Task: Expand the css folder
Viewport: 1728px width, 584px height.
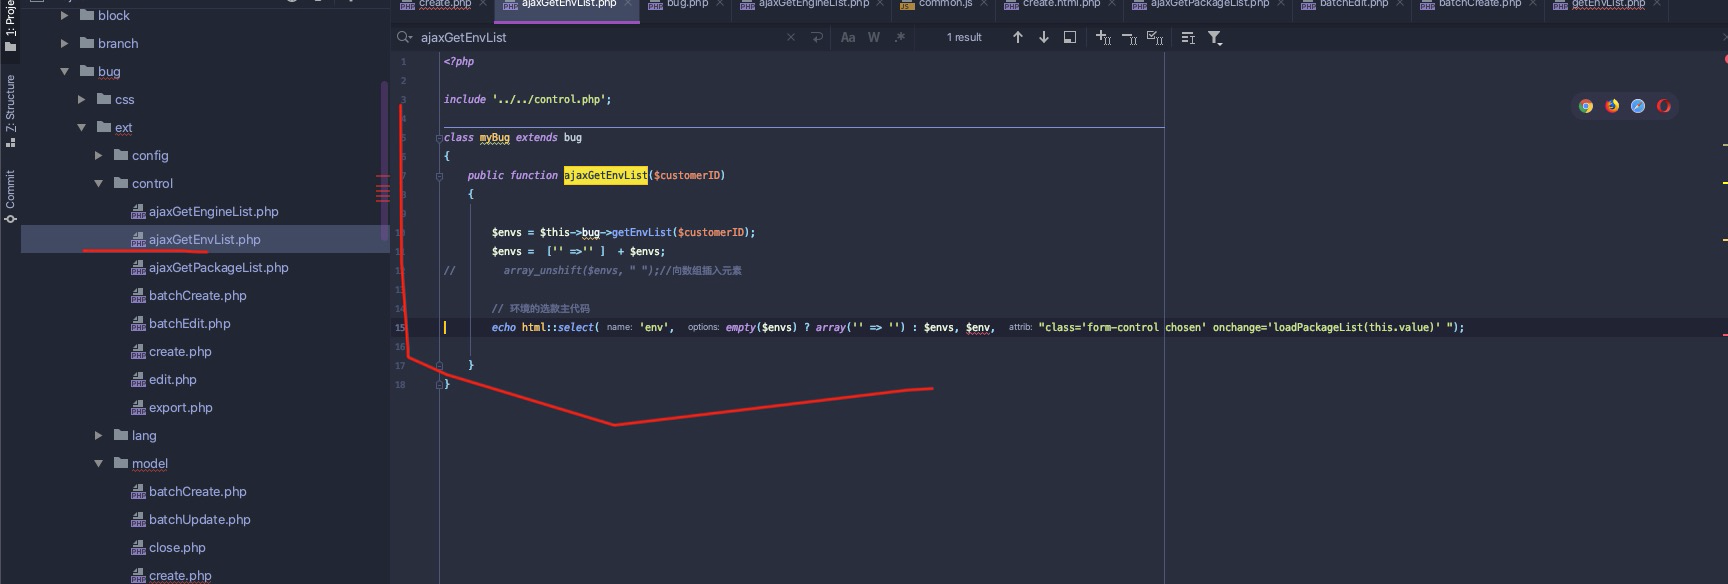Action: click(x=82, y=99)
